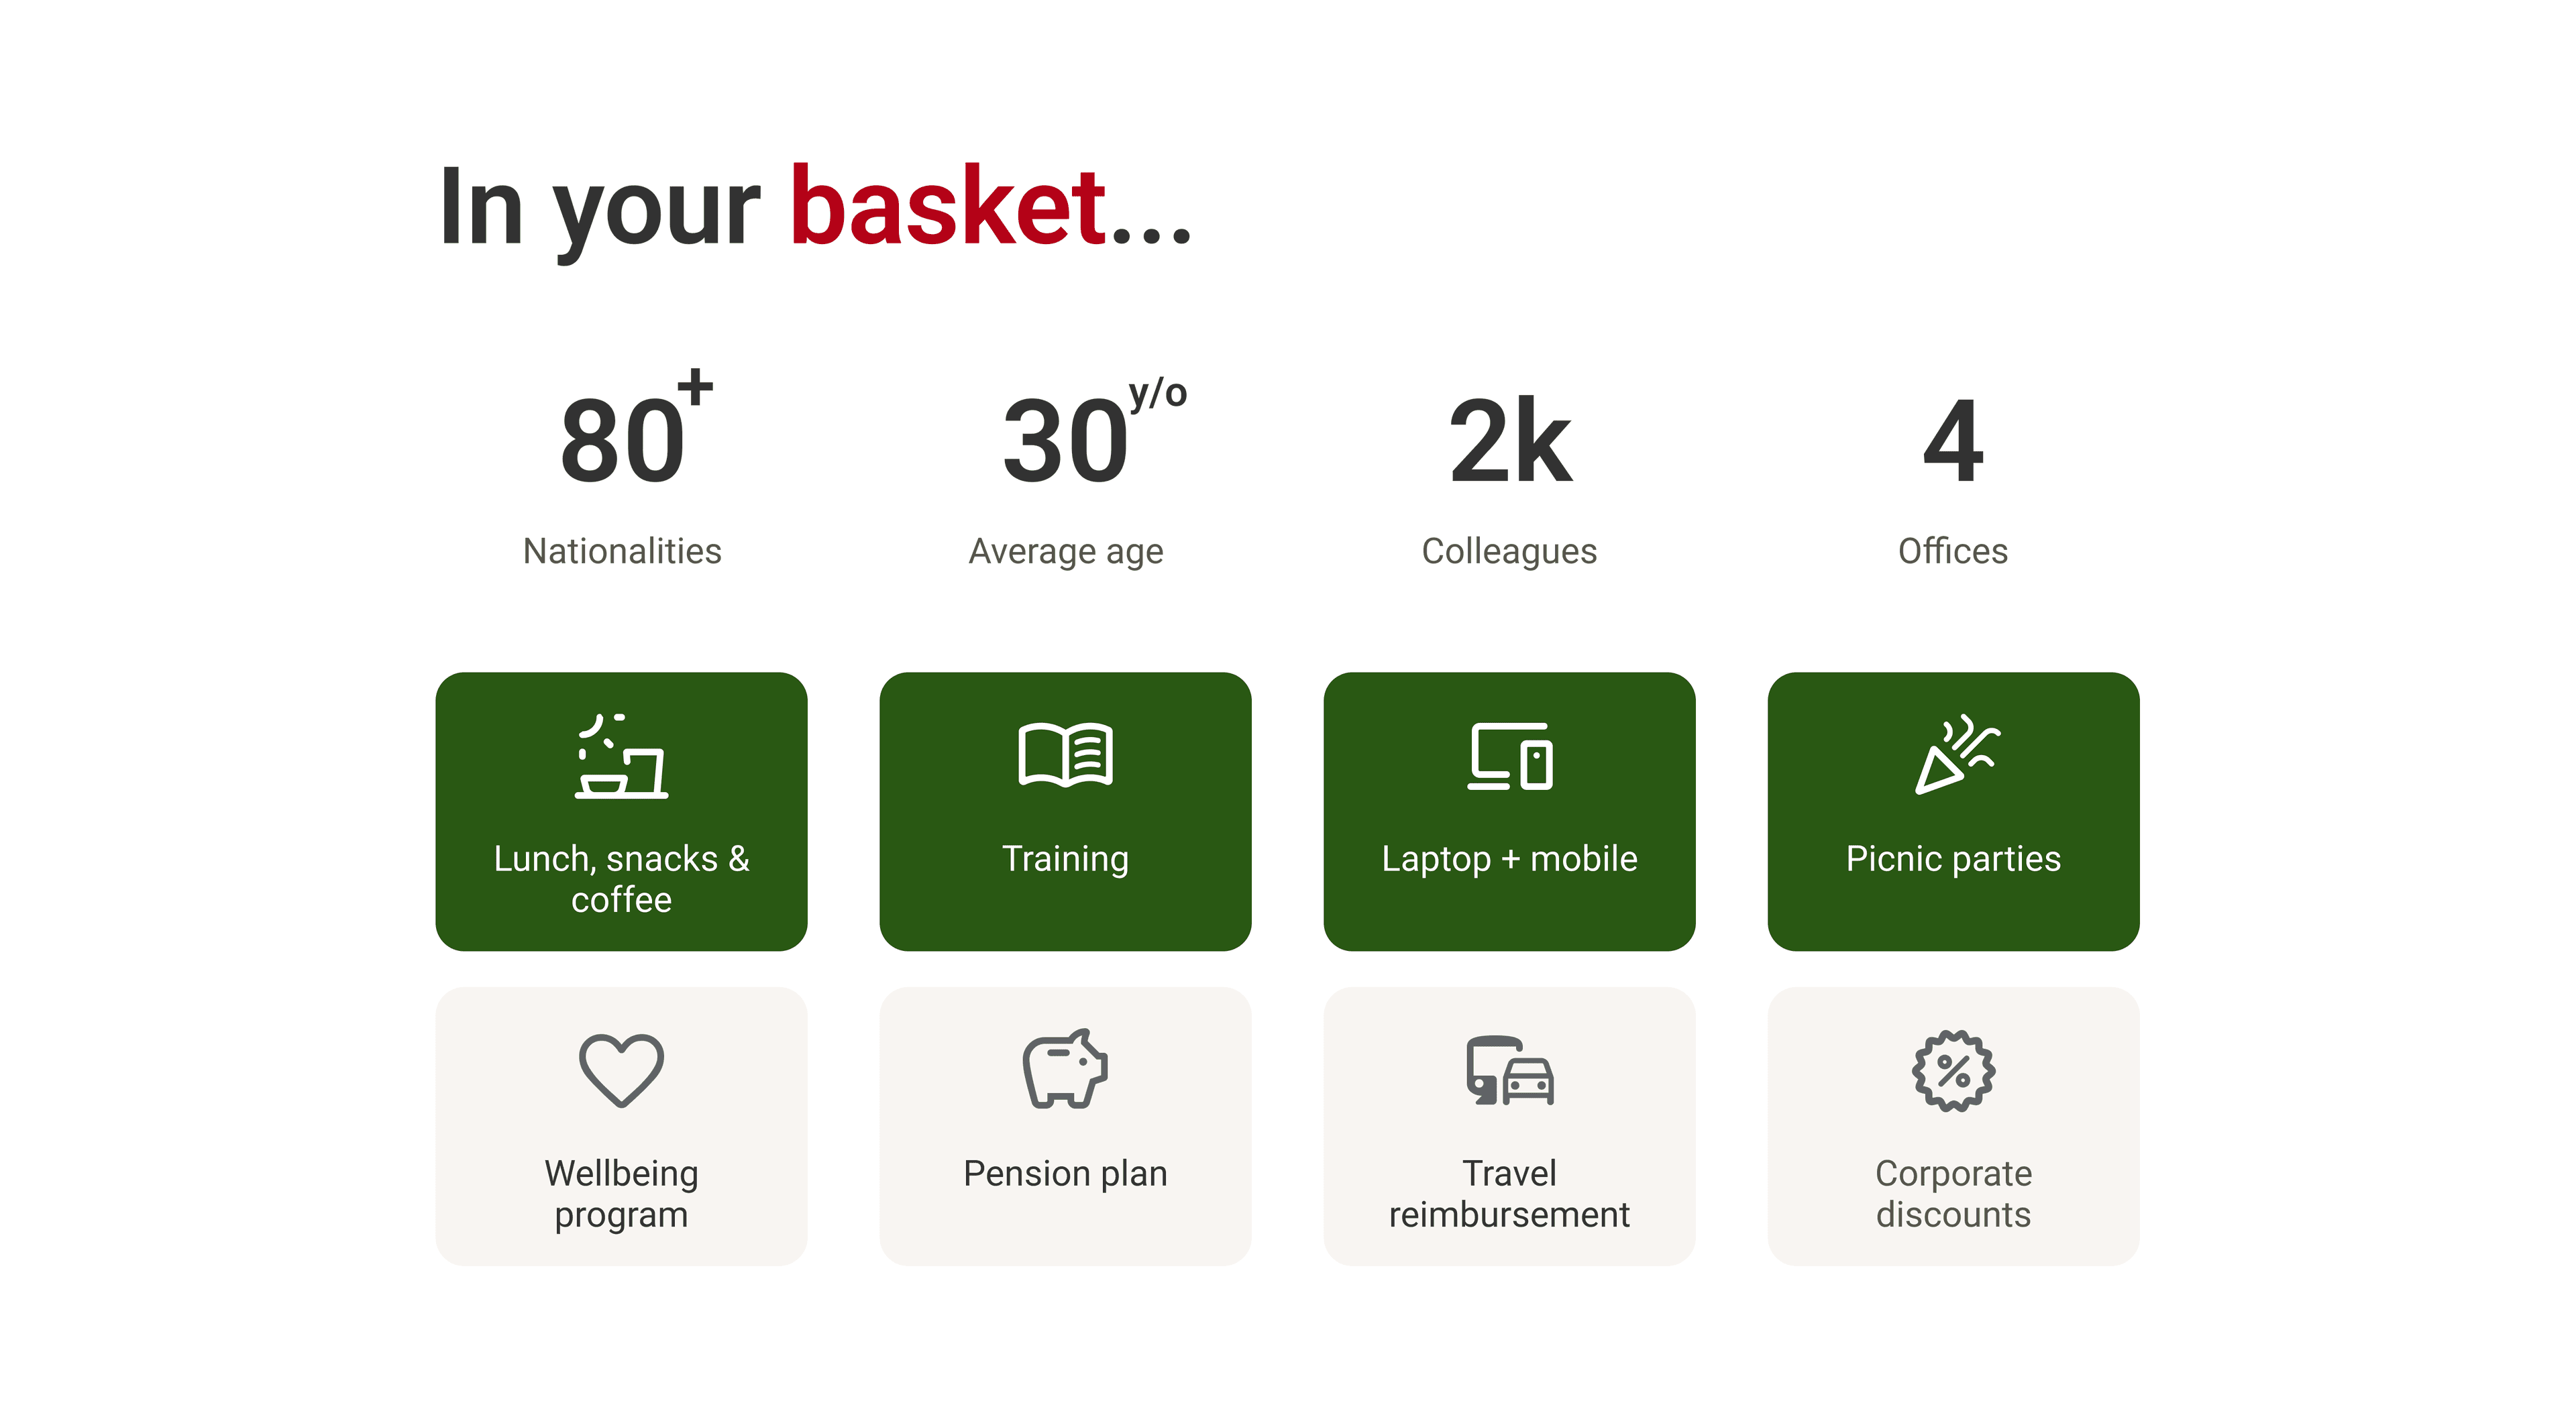Click the car travel reimbursement icon
Viewport: 2576px width, 1409px height.
1509,1071
